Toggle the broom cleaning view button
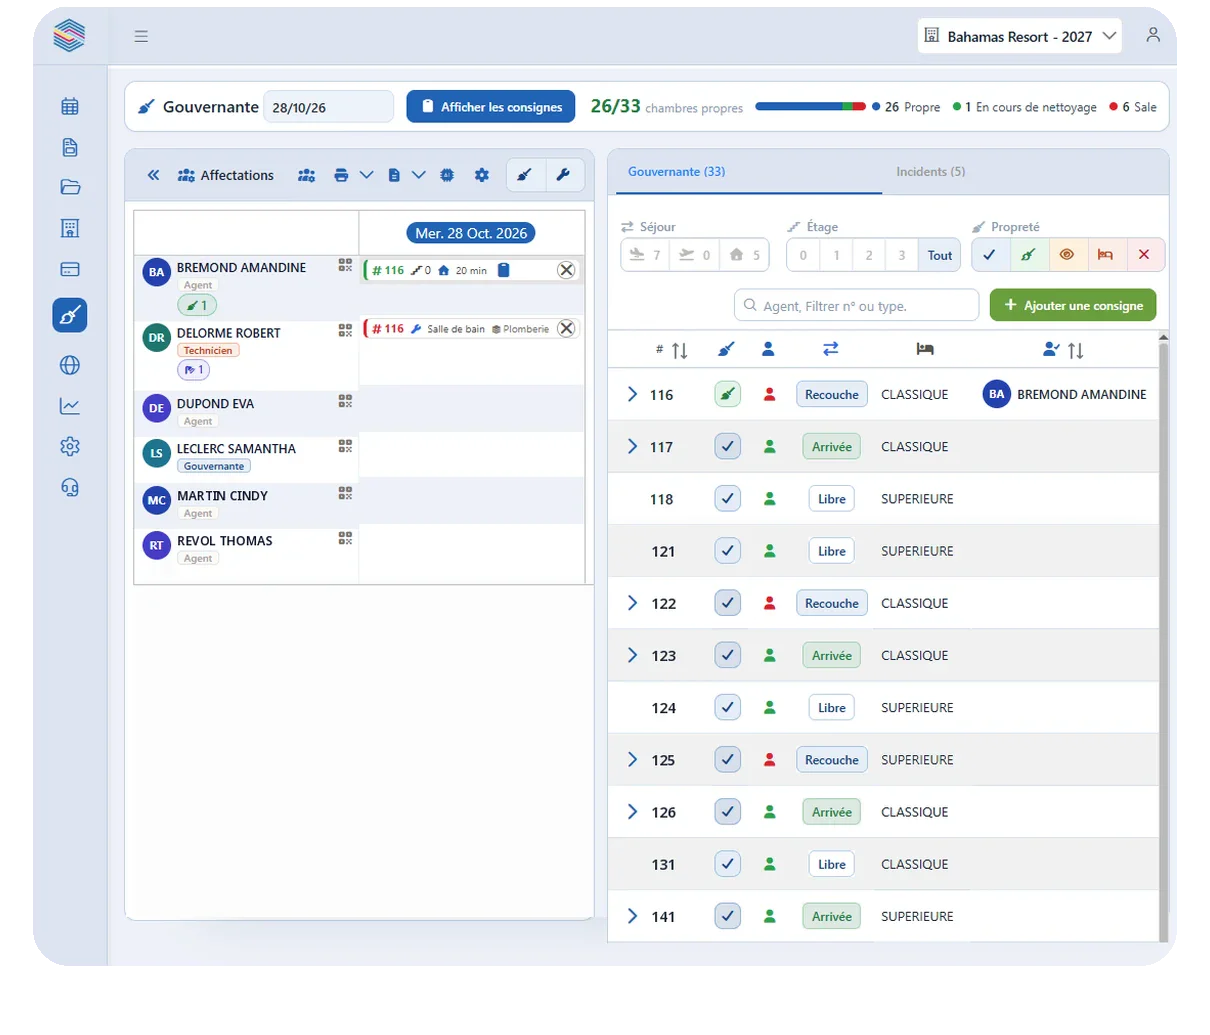This screenshot has width=1210, height=1035. tap(525, 175)
